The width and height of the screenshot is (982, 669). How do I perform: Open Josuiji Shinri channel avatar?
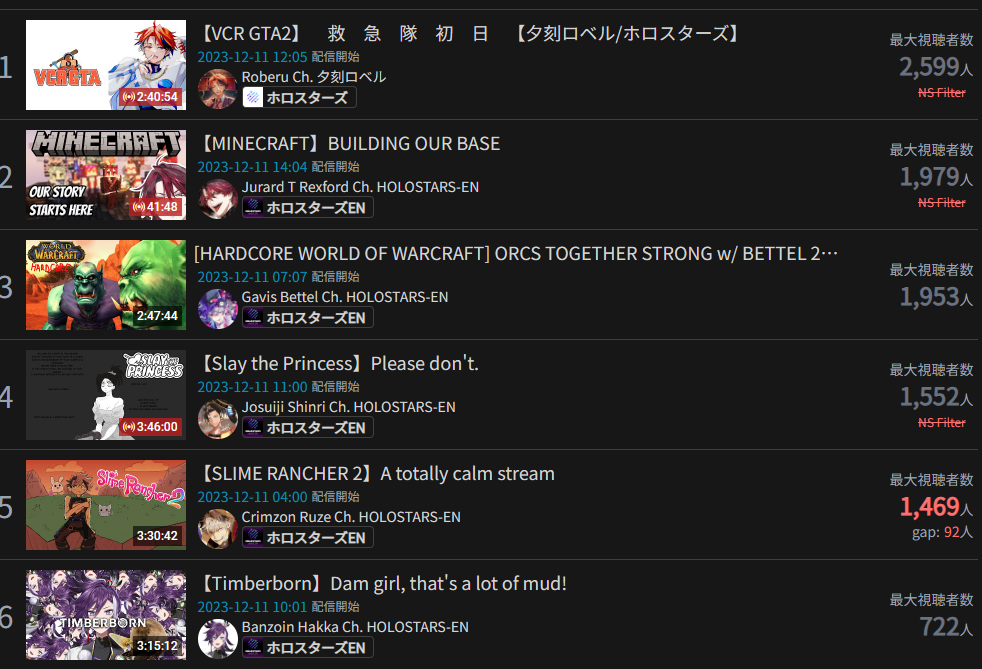pos(217,419)
